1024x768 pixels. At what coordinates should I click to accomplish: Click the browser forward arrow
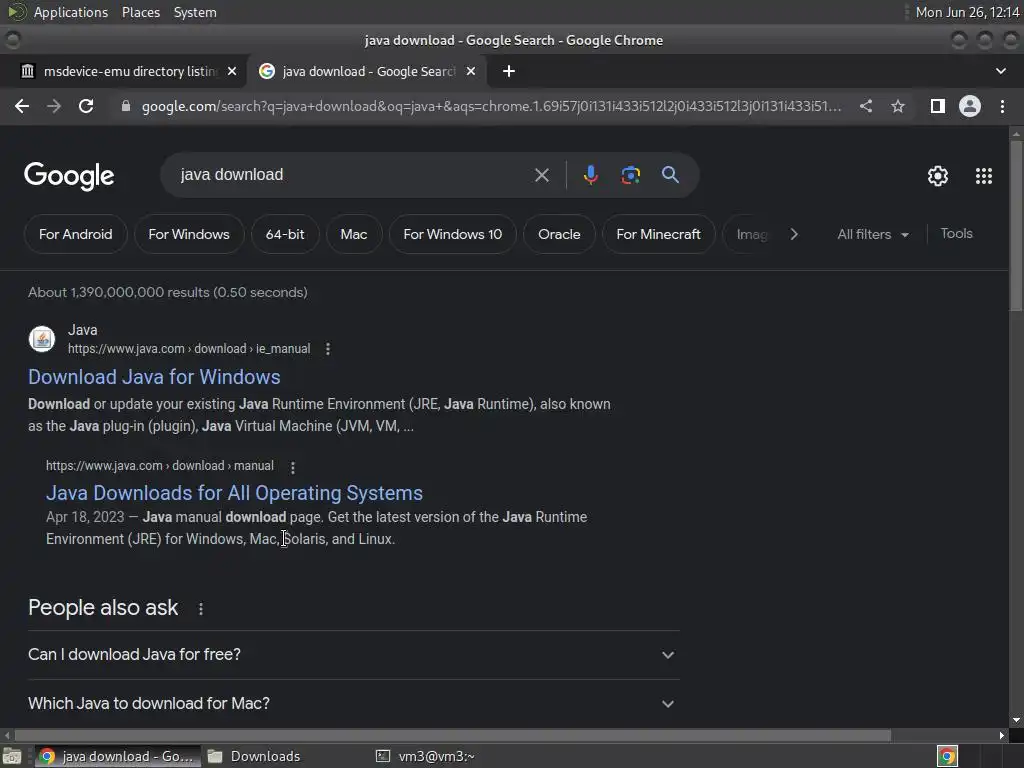(x=54, y=106)
